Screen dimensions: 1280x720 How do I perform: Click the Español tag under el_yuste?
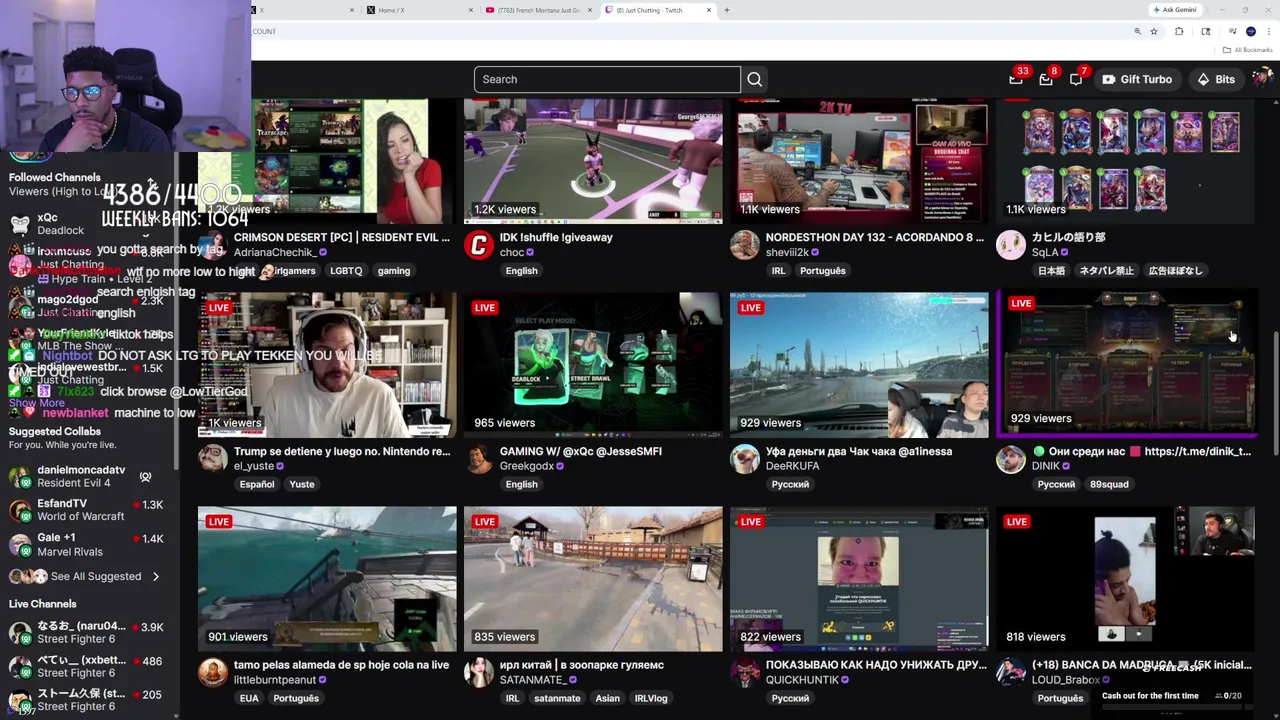point(257,484)
